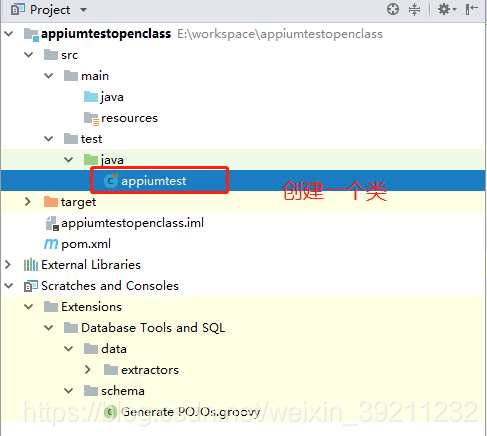Collapse the schema folder
The width and height of the screenshot is (487, 436).
[69, 391]
